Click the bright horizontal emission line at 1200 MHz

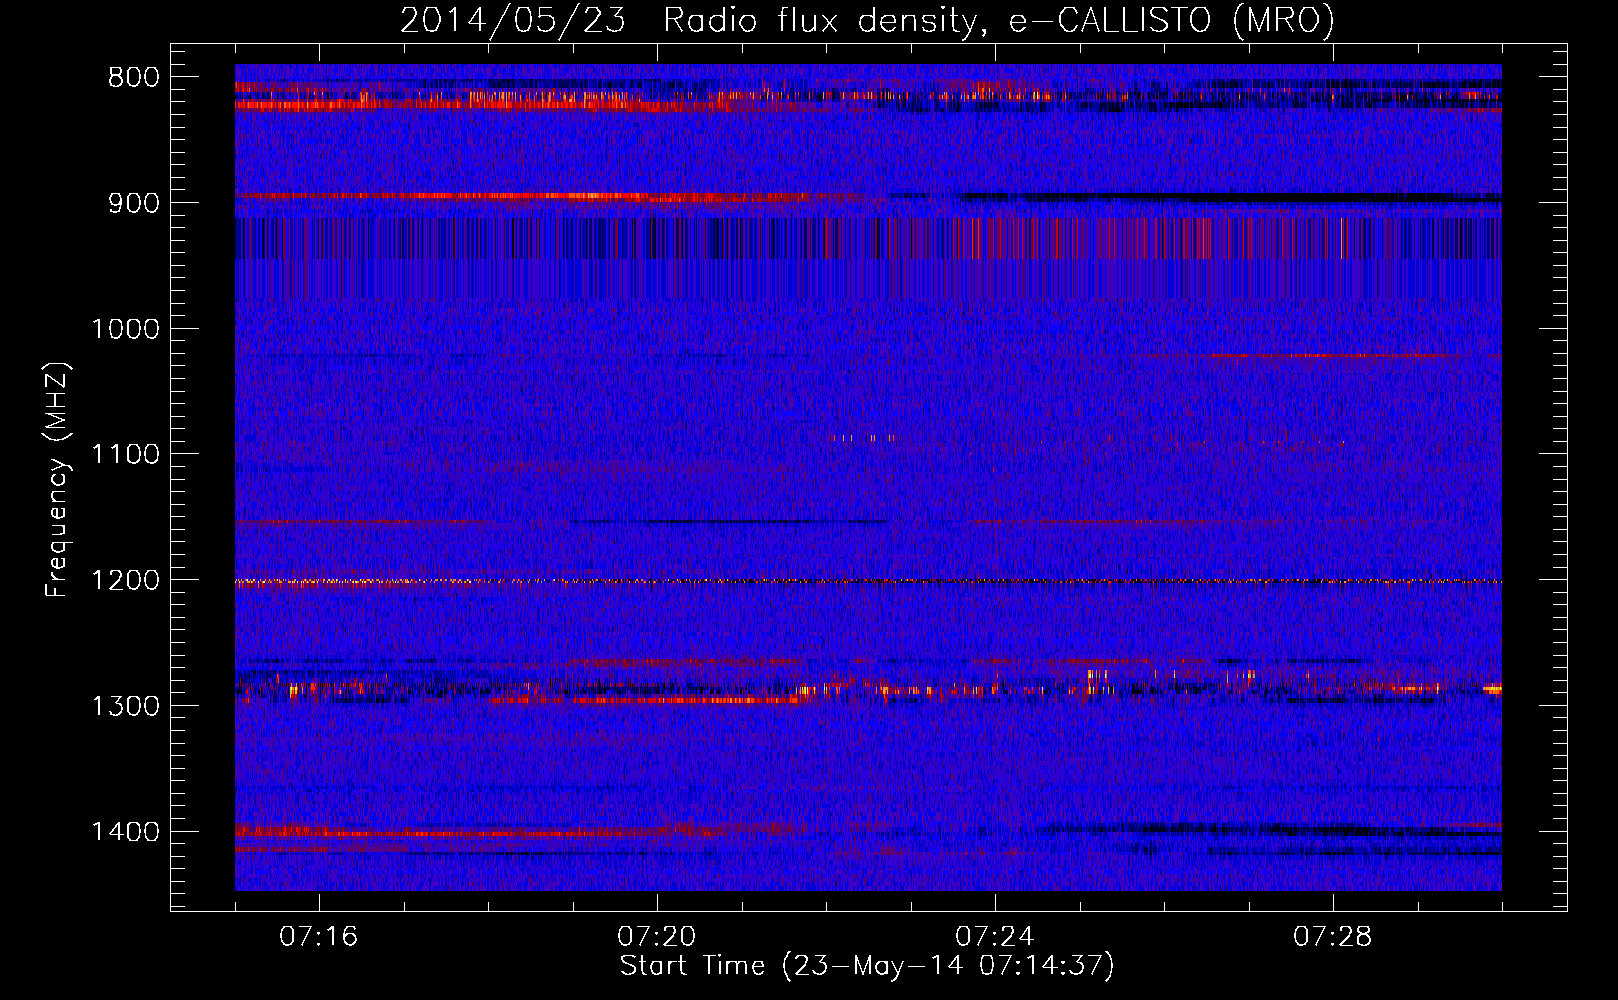868,581
